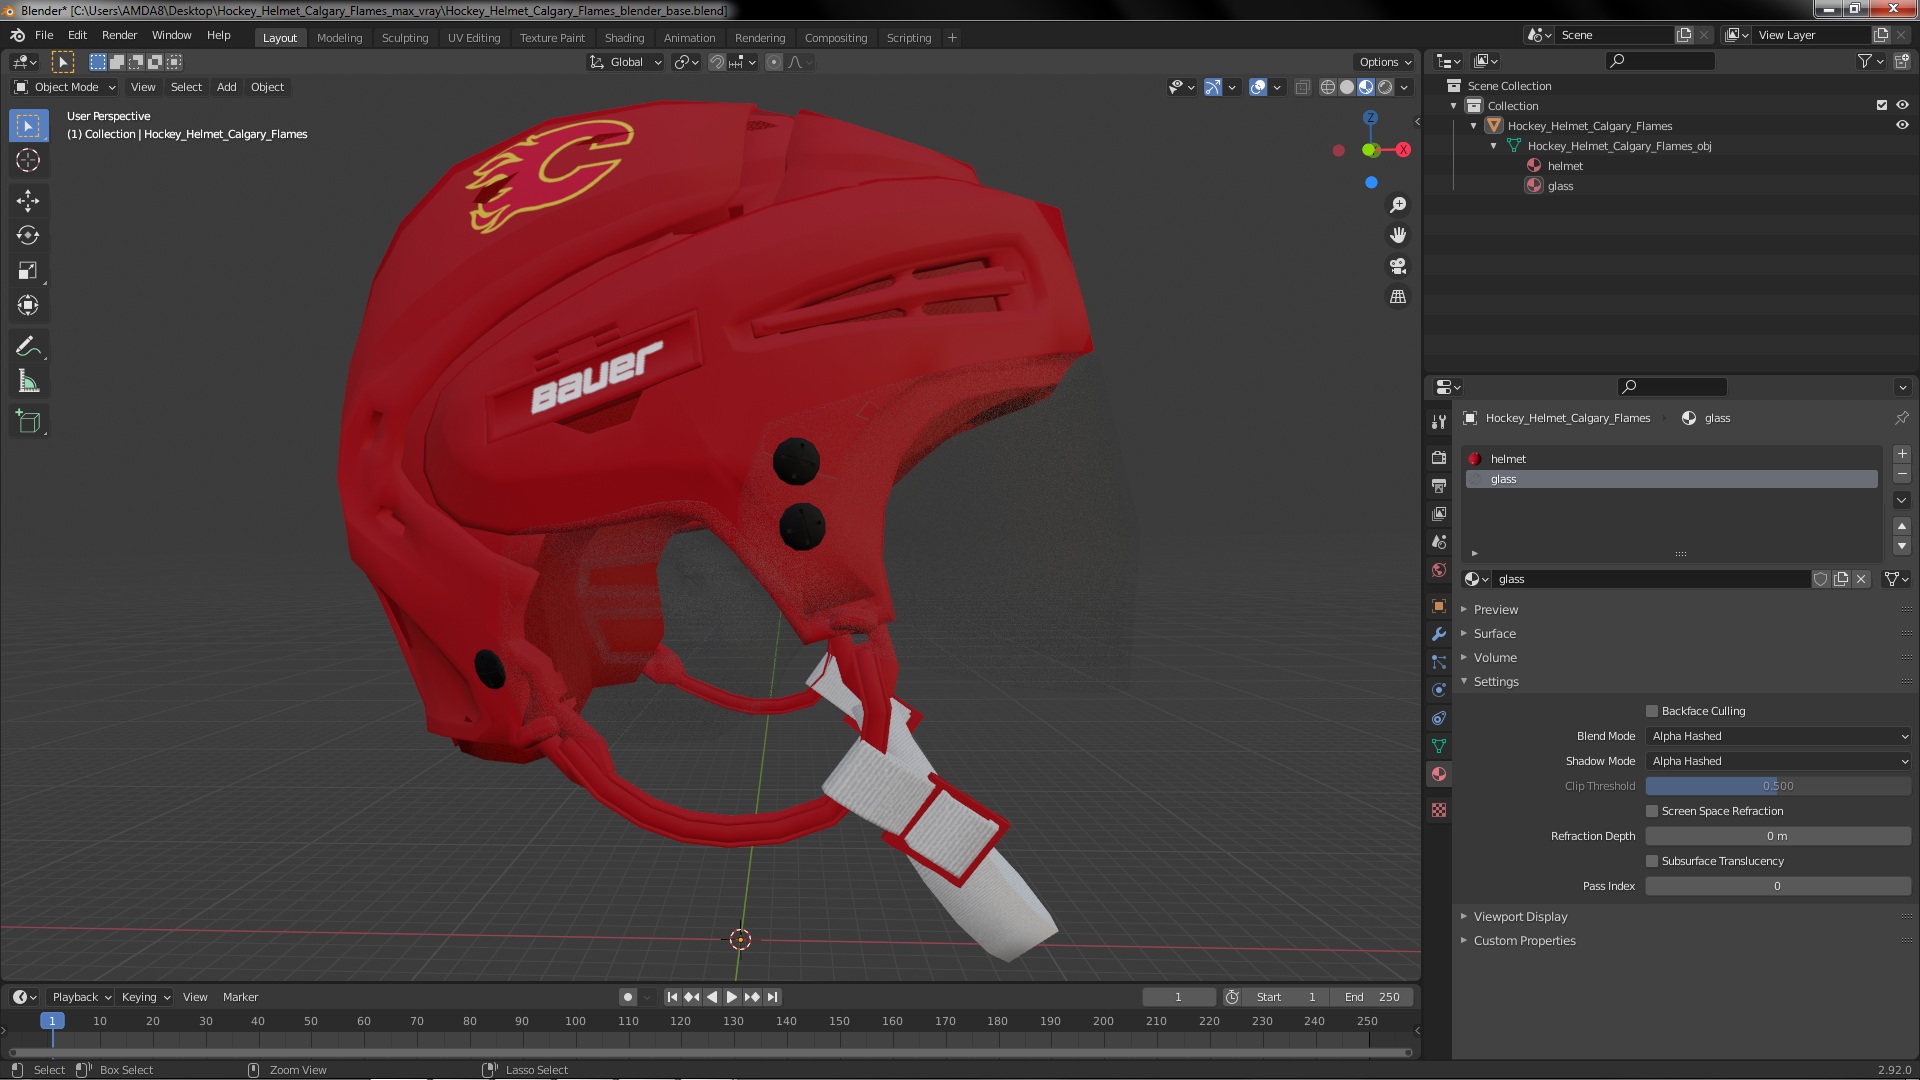This screenshot has width=1920, height=1080.
Task: Toggle camera view icon
Action: 1398,266
